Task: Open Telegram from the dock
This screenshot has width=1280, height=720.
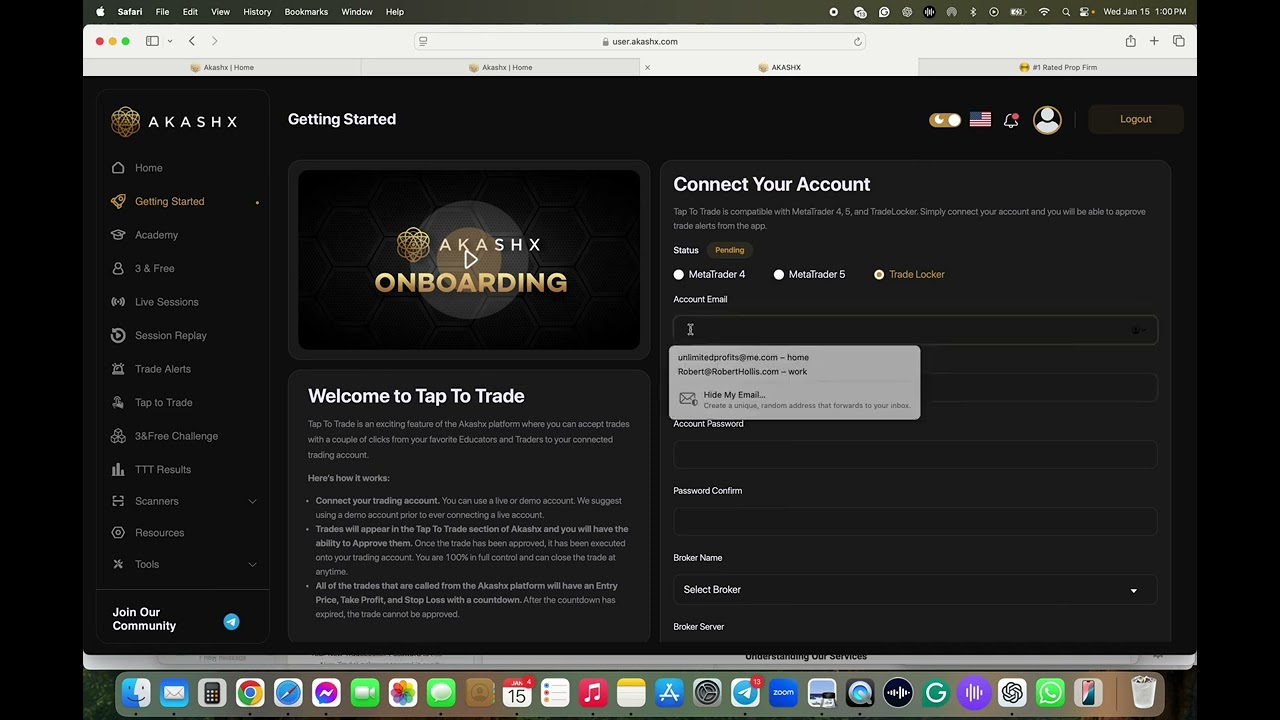Action: (745, 692)
